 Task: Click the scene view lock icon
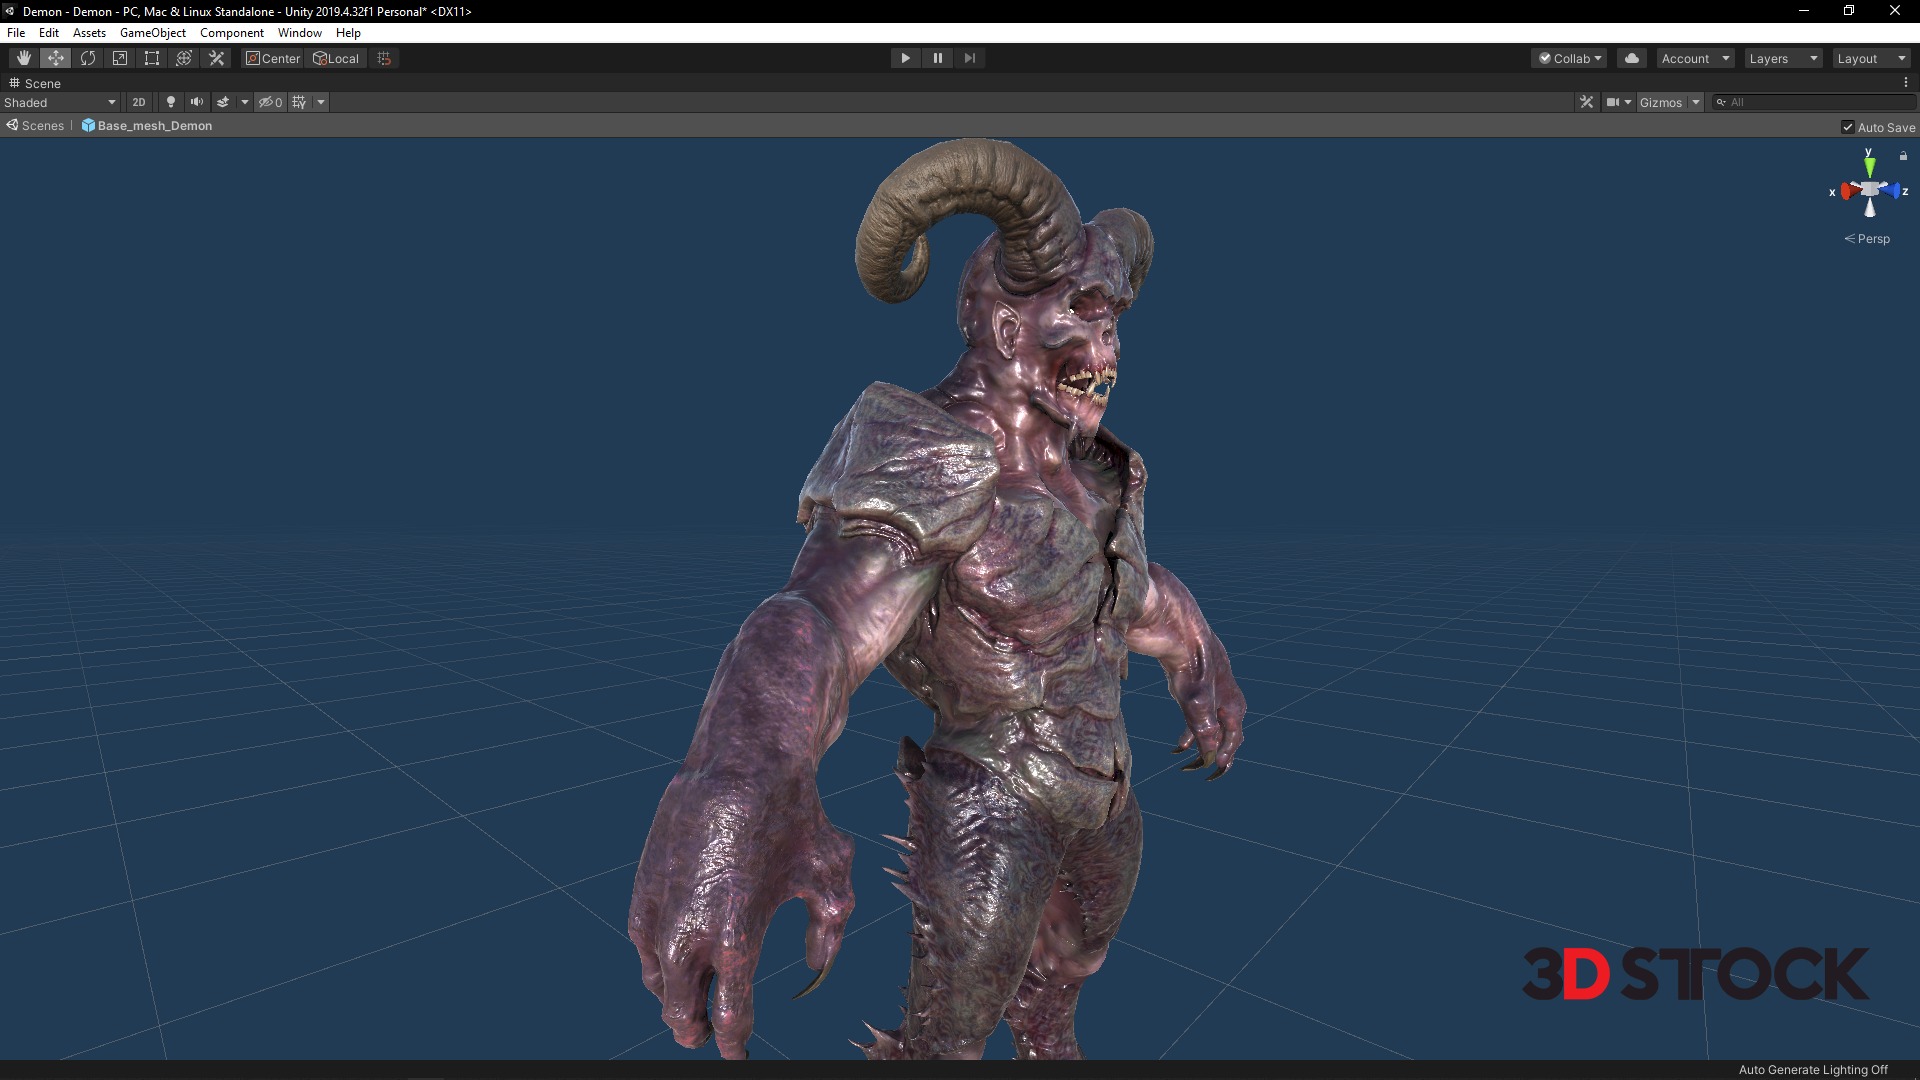(x=1903, y=156)
